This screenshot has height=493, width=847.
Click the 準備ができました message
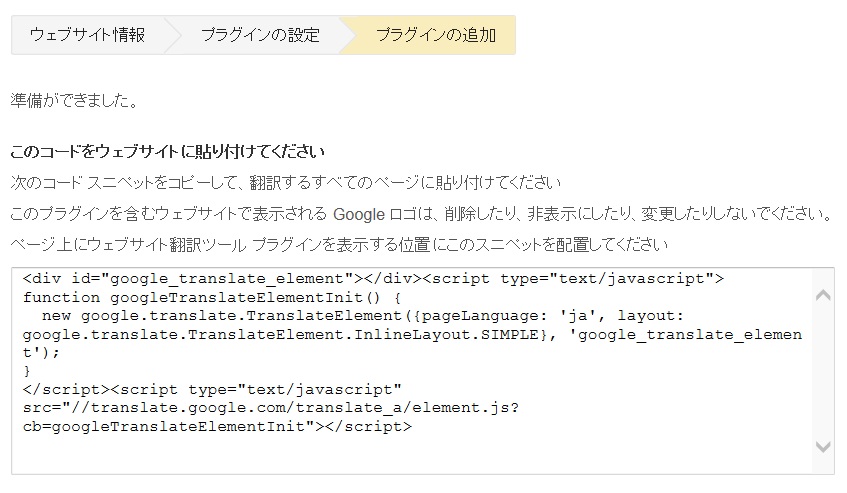pyautogui.click(x=74, y=101)
